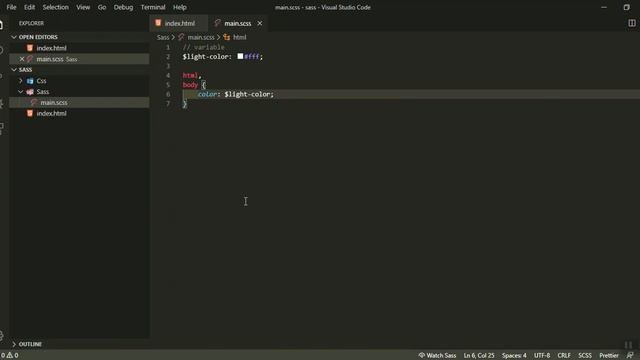The width and height of the screenshot is (640, 360).
Task: Click the main.scss breadcrumb segment
Action: pos(201,37)
